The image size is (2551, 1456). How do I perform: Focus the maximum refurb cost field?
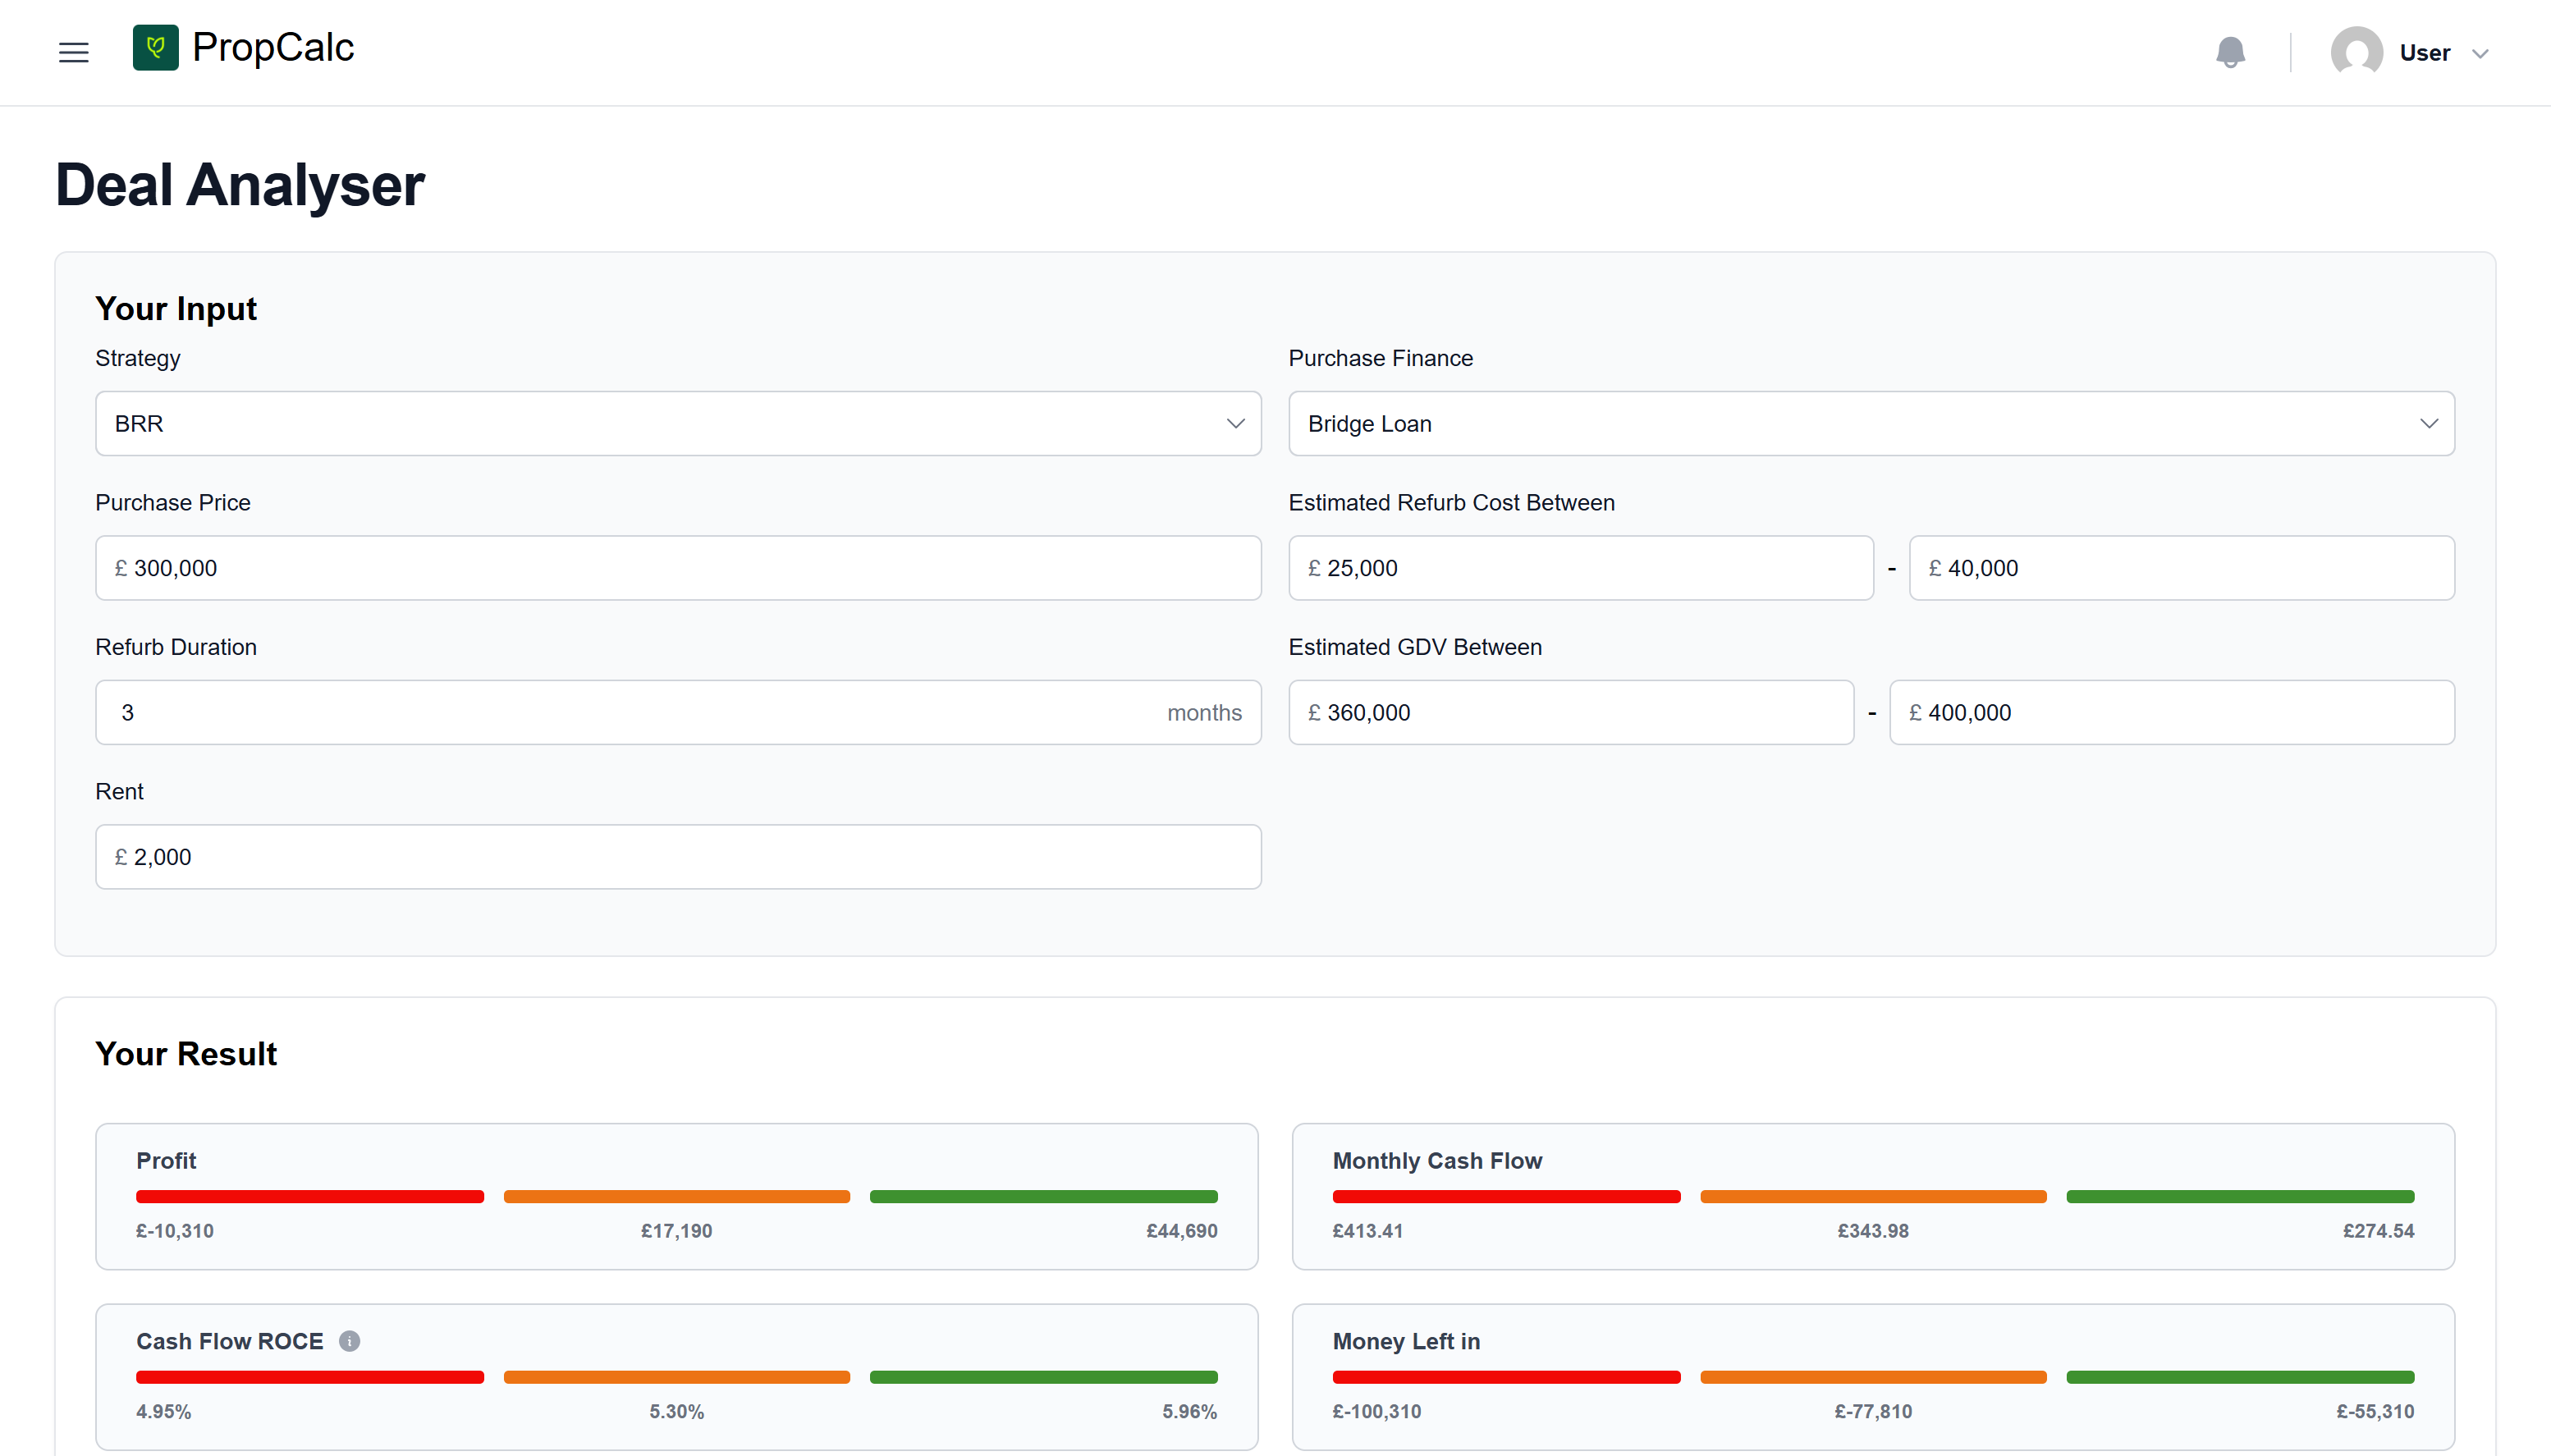click(x=2180, y=568)
